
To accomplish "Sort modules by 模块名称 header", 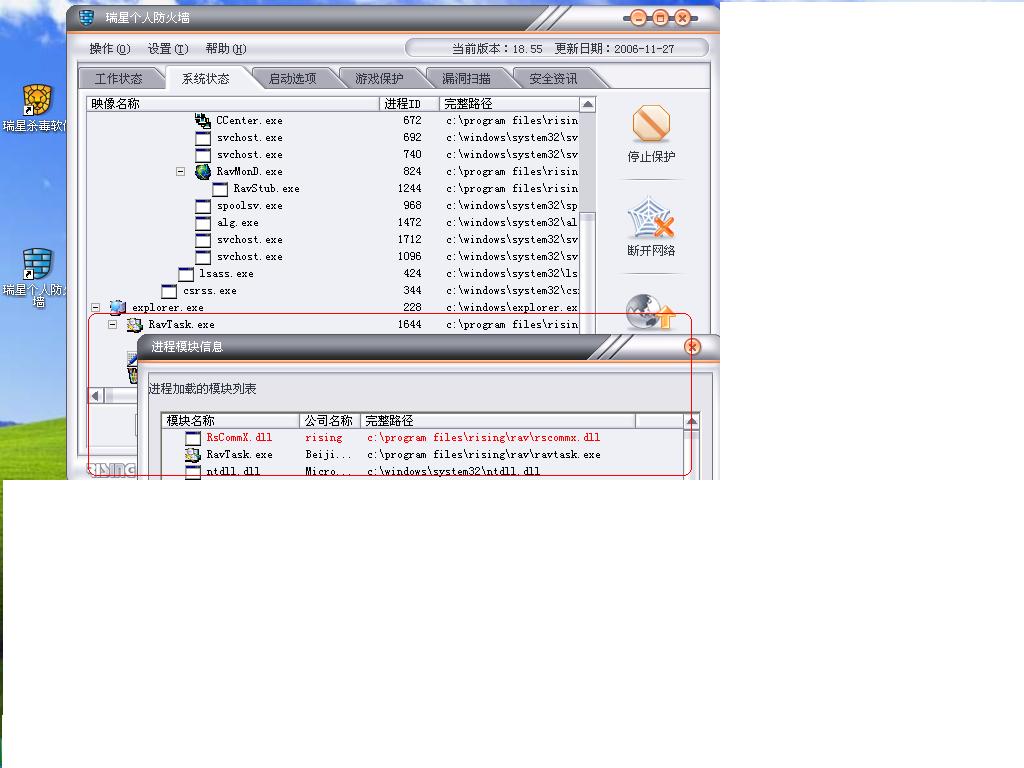I will click(x=230, y=421).
